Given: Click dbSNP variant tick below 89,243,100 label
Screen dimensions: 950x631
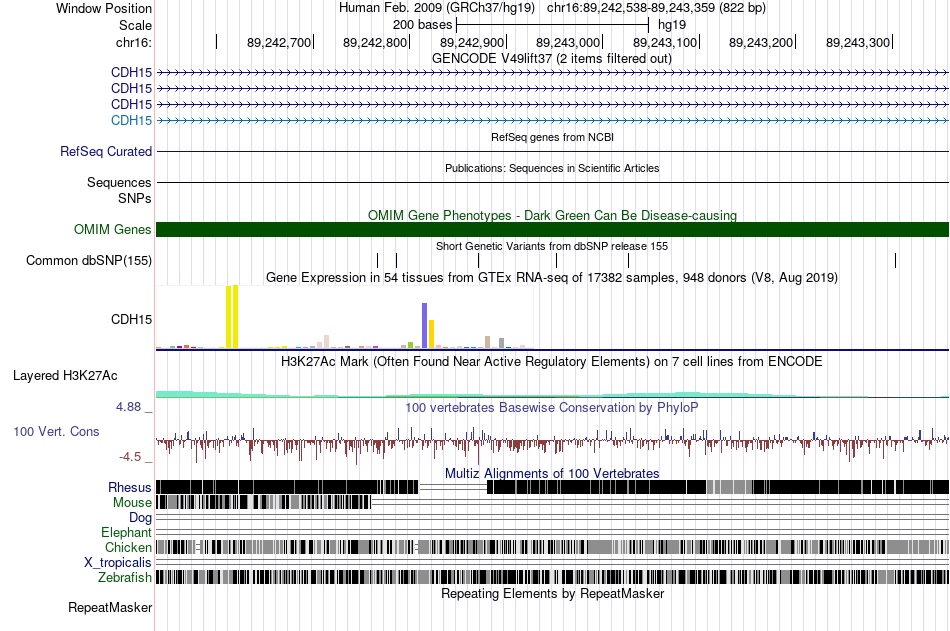Looking at the screenshot, I should tap(628, 261).
